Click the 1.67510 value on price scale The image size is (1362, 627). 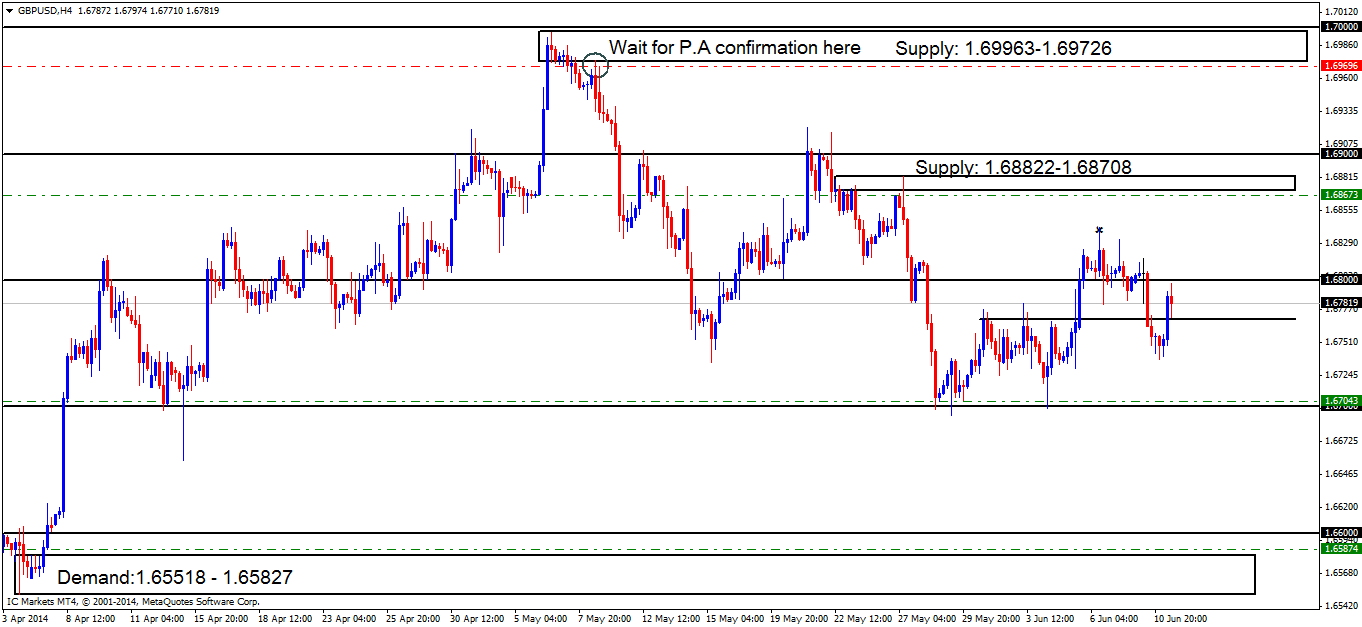click(1340, 341)
